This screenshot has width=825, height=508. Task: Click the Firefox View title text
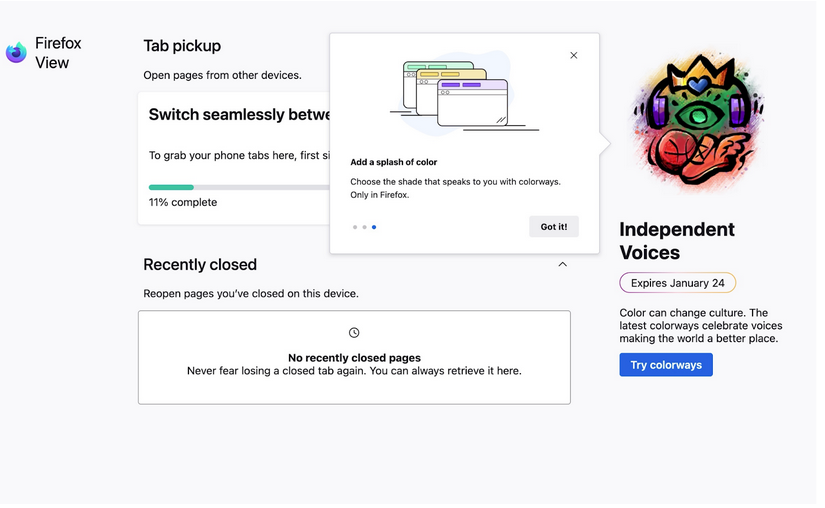pyautogui.click(x=58, y=53)
